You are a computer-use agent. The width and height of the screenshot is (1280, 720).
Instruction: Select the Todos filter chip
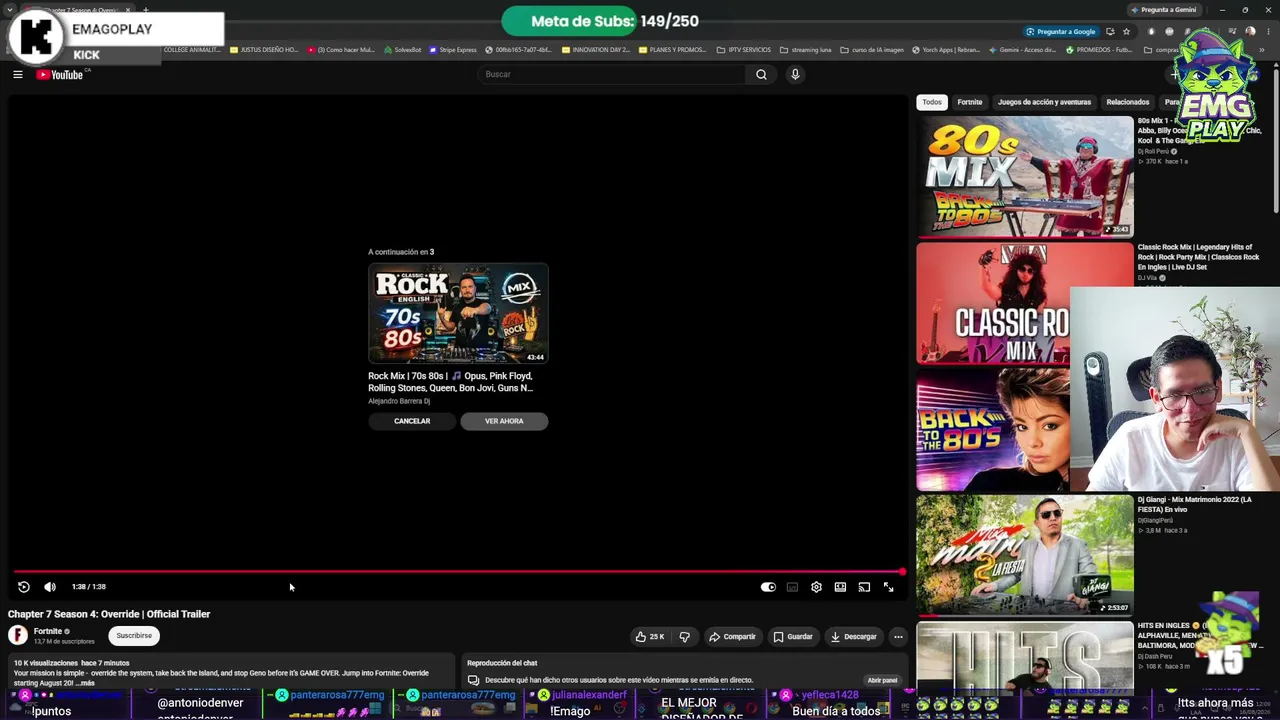(x=932, y=102)
